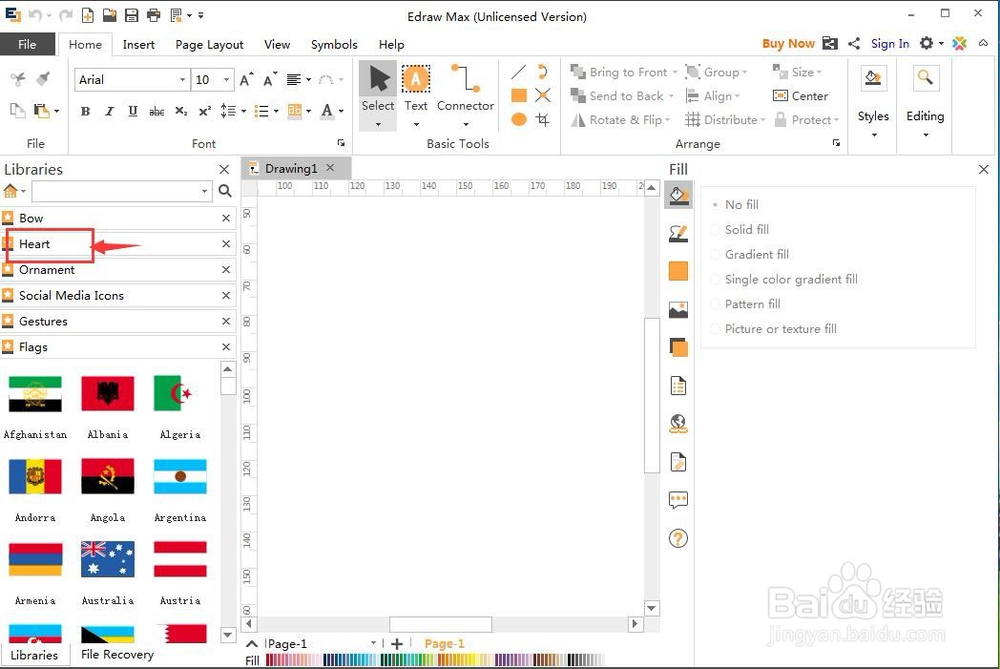This screenshot has width=1000, height=669.
Task: Open the File menu
Action: (x=27, y=44)
